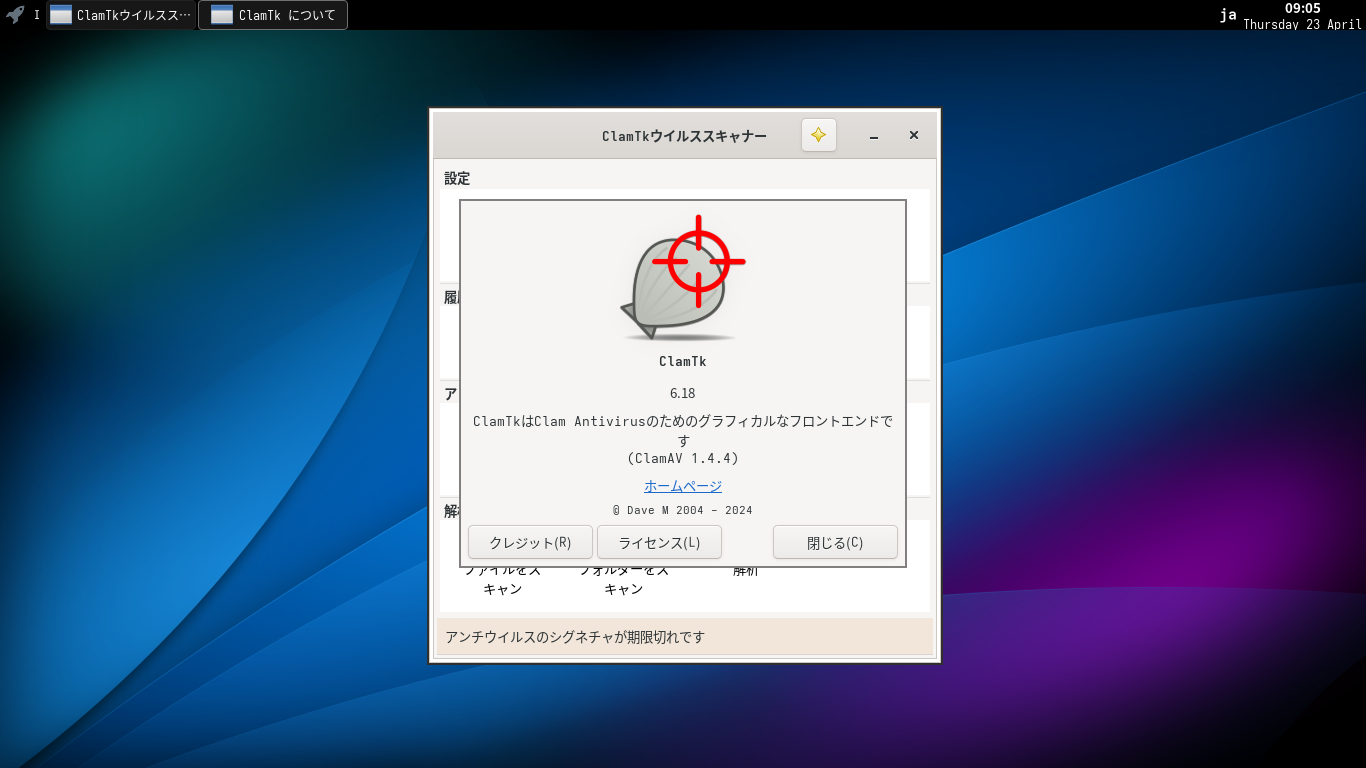Viewport: 1366px width, 768px height.
Task: Close the ClamTkウイルススキャナー main window
Action: pos(913,135)
